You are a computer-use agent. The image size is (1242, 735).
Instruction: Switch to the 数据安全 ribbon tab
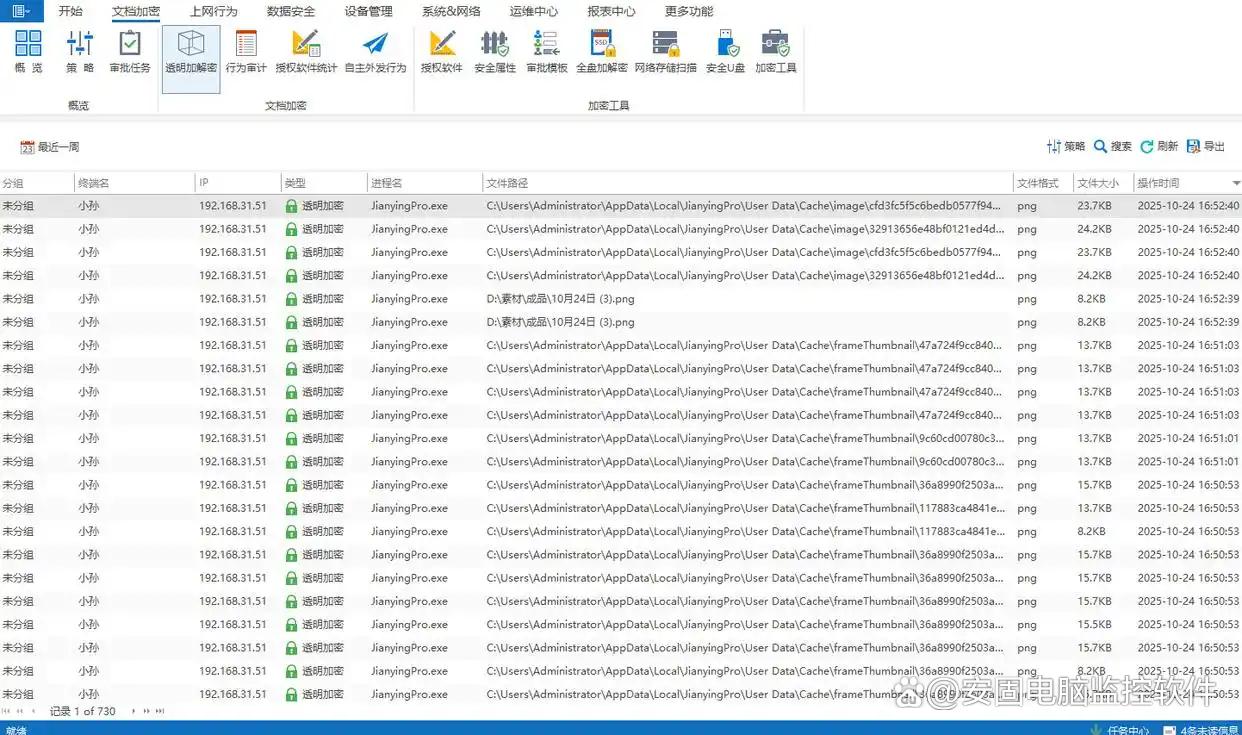(x=291, y=12)
